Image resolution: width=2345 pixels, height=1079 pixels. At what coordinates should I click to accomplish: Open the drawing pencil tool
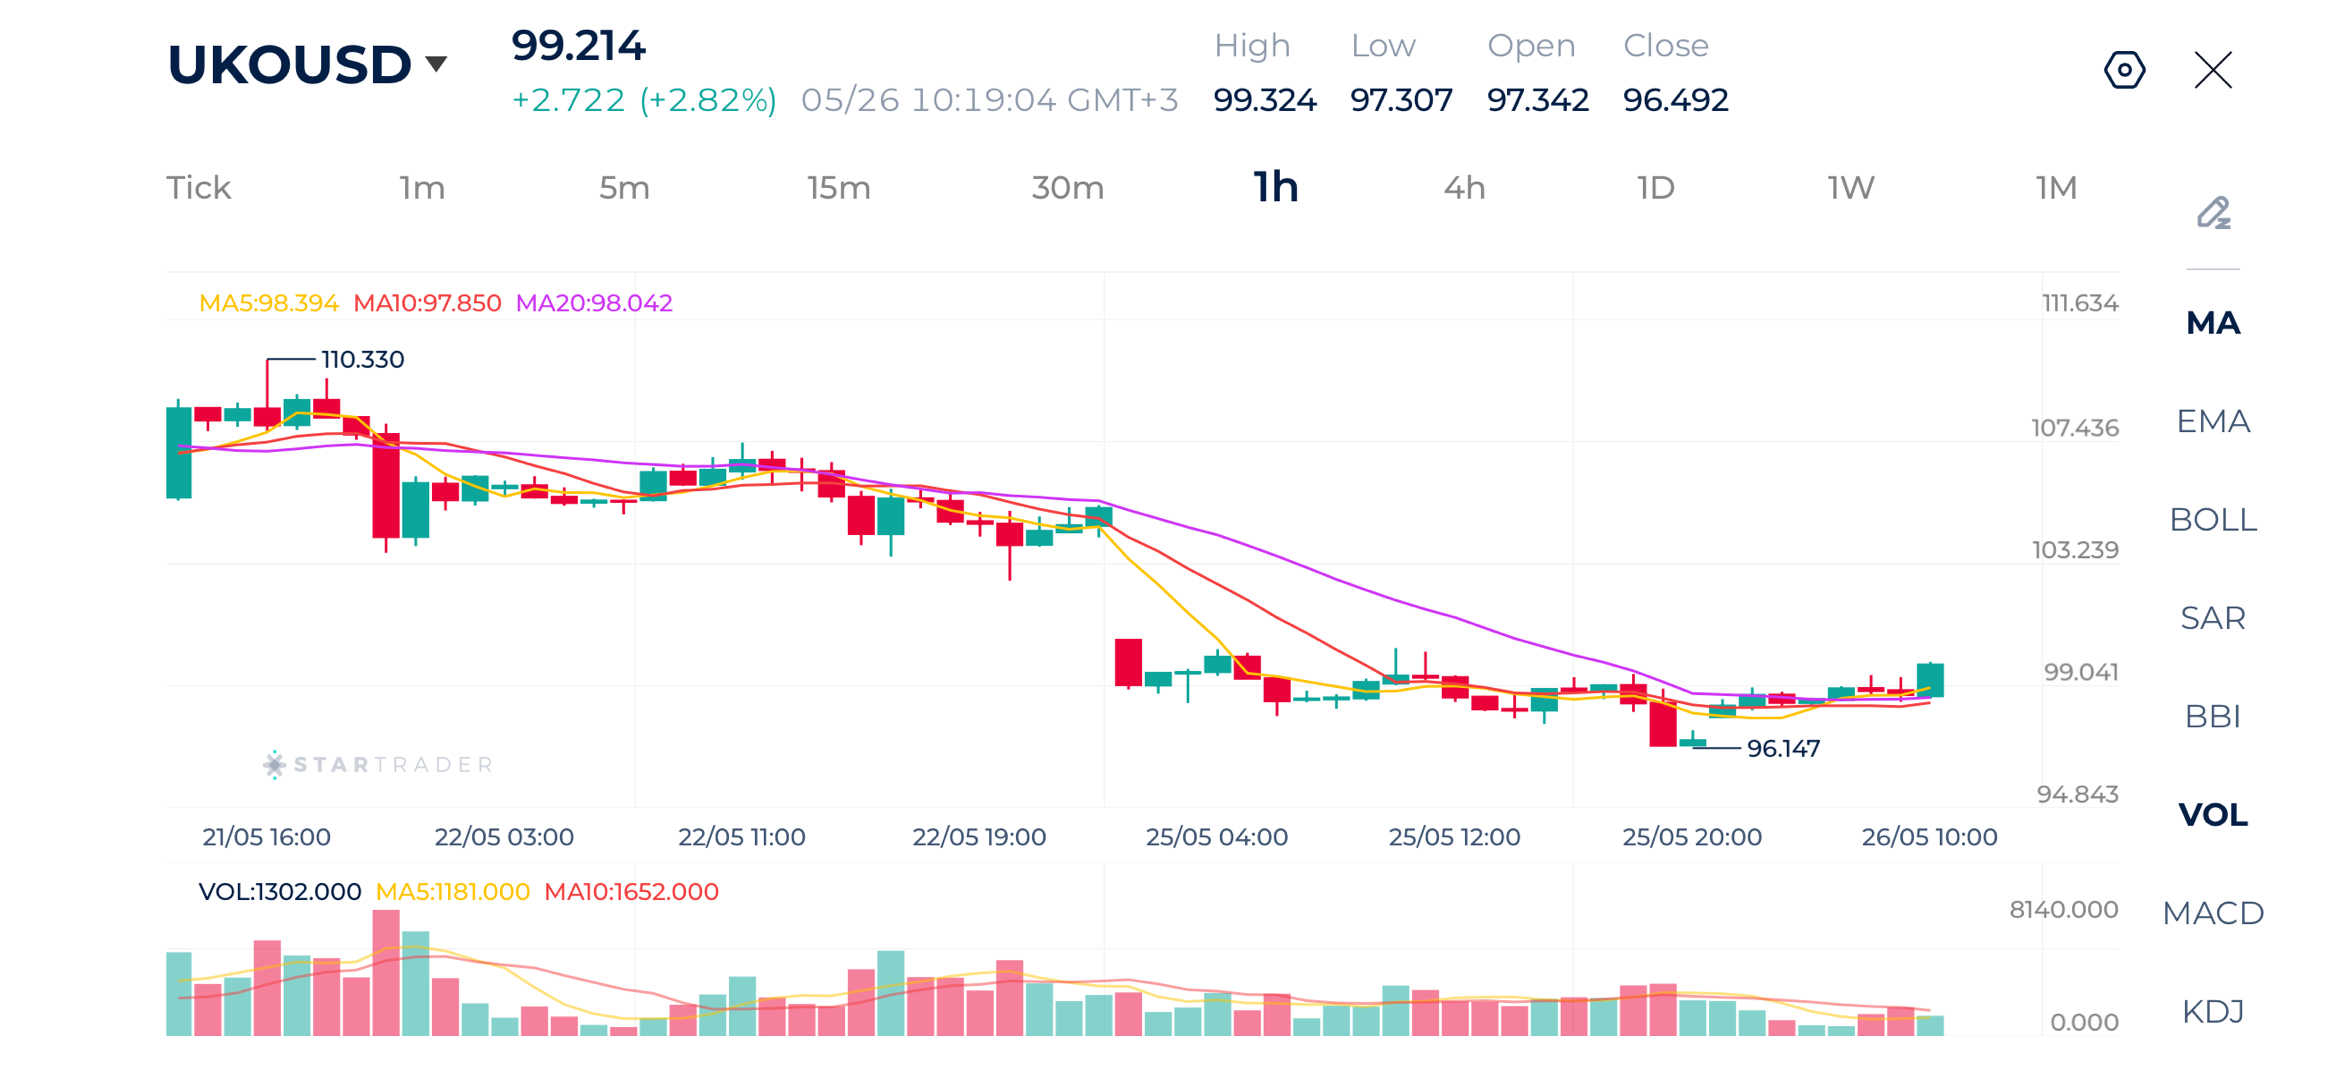click(2213, 213)
